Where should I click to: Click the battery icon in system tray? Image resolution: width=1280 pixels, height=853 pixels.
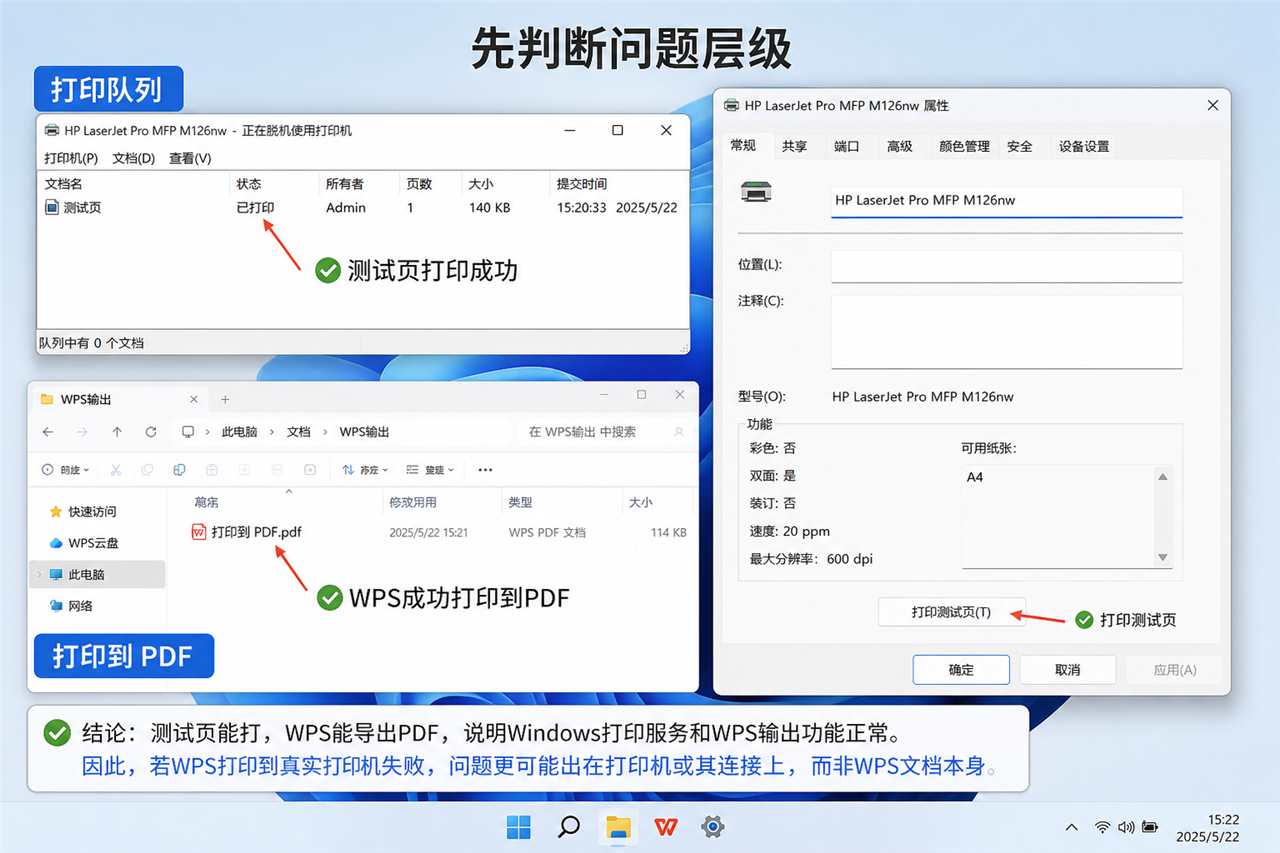point(1150,827)
